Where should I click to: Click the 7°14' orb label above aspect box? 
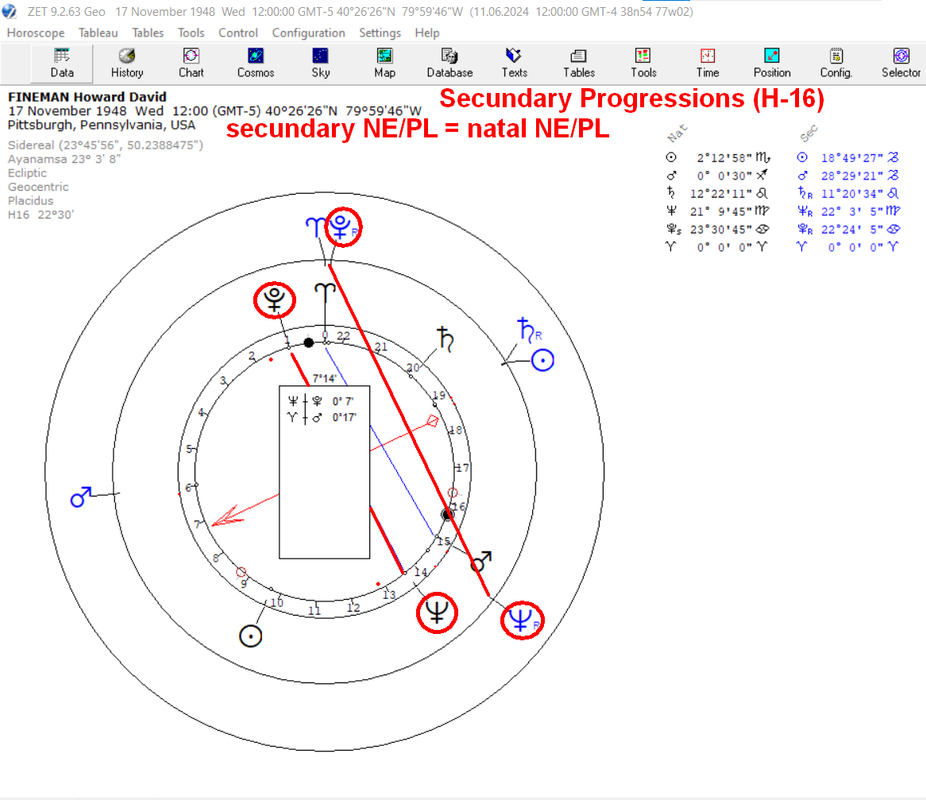point(324,378)
